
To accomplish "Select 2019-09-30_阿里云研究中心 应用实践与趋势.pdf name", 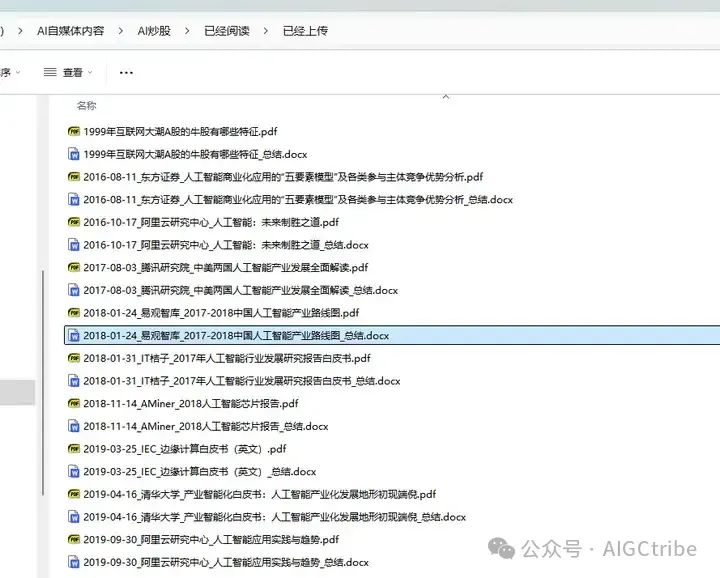I will (x=211, y=539).
